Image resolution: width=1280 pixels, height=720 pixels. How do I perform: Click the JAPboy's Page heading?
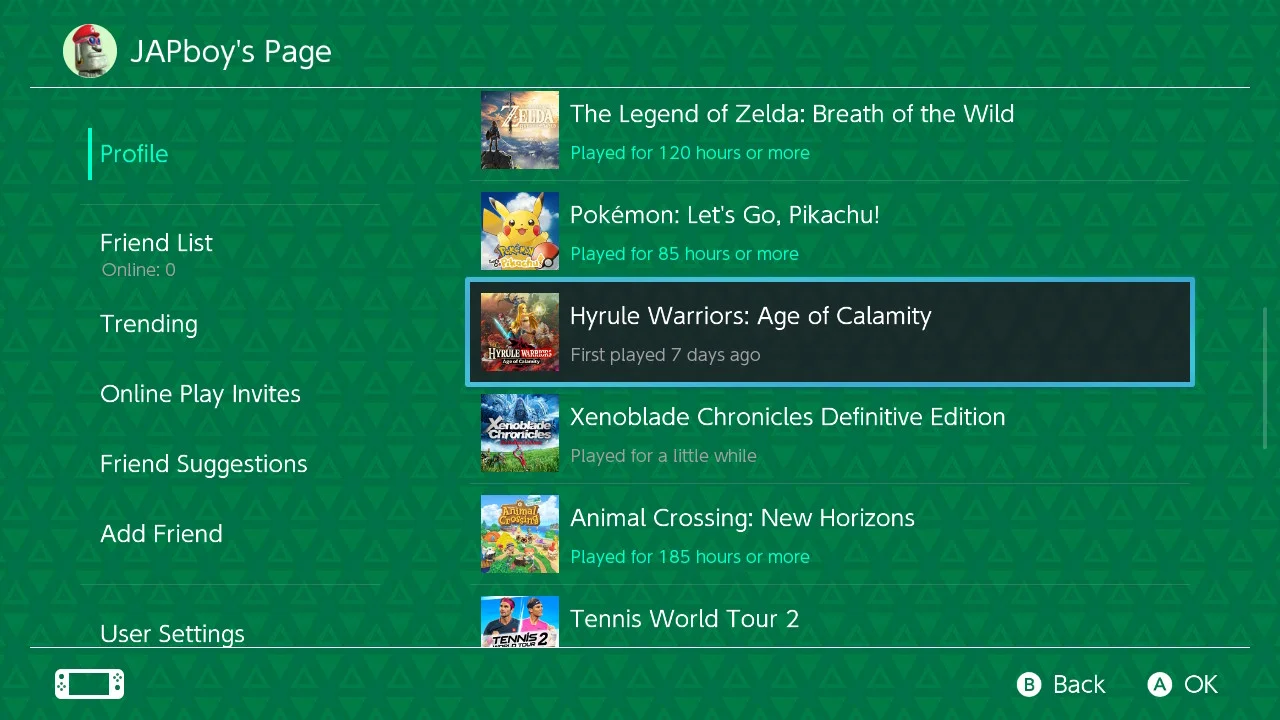click(231, 52)
